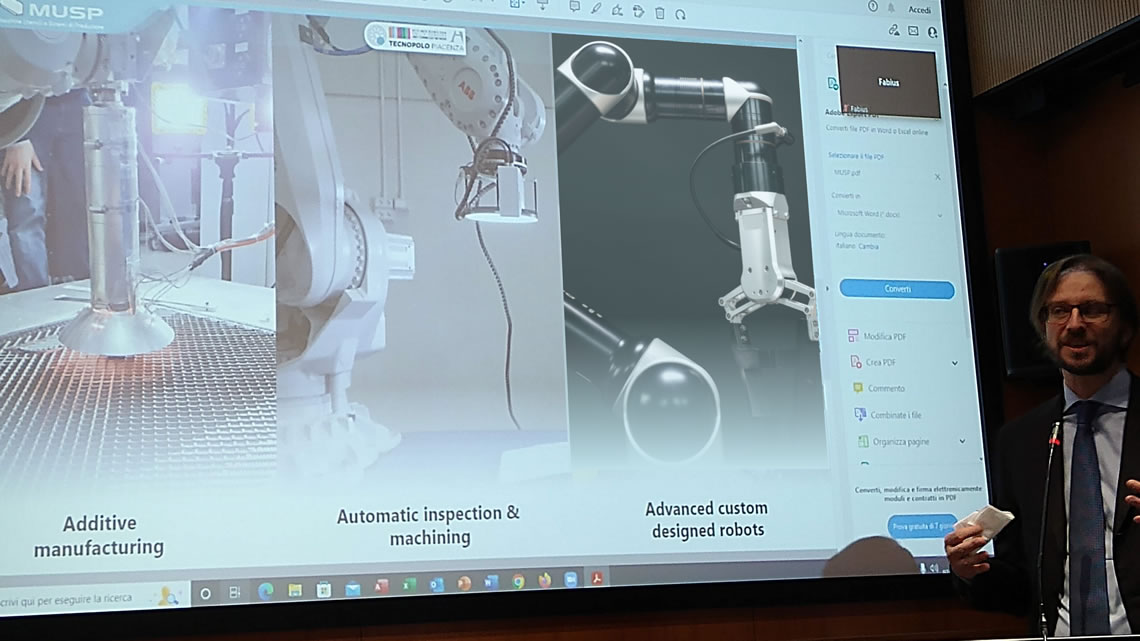Collapse the right tools pane arrow
The width and height of the screenshot is (1140, 641).
[x=827, y=289]
